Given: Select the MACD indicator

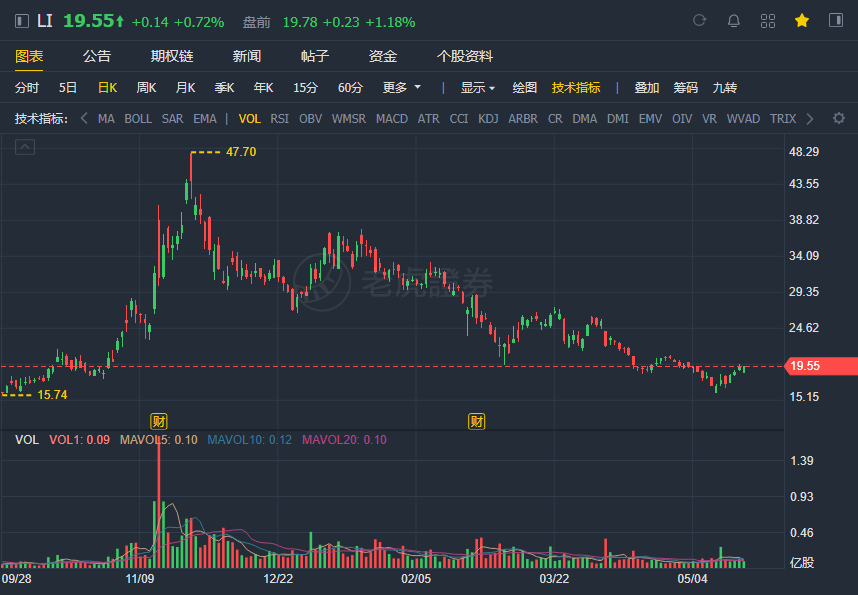Looking at the screenshot, I should tap(392, 119).
